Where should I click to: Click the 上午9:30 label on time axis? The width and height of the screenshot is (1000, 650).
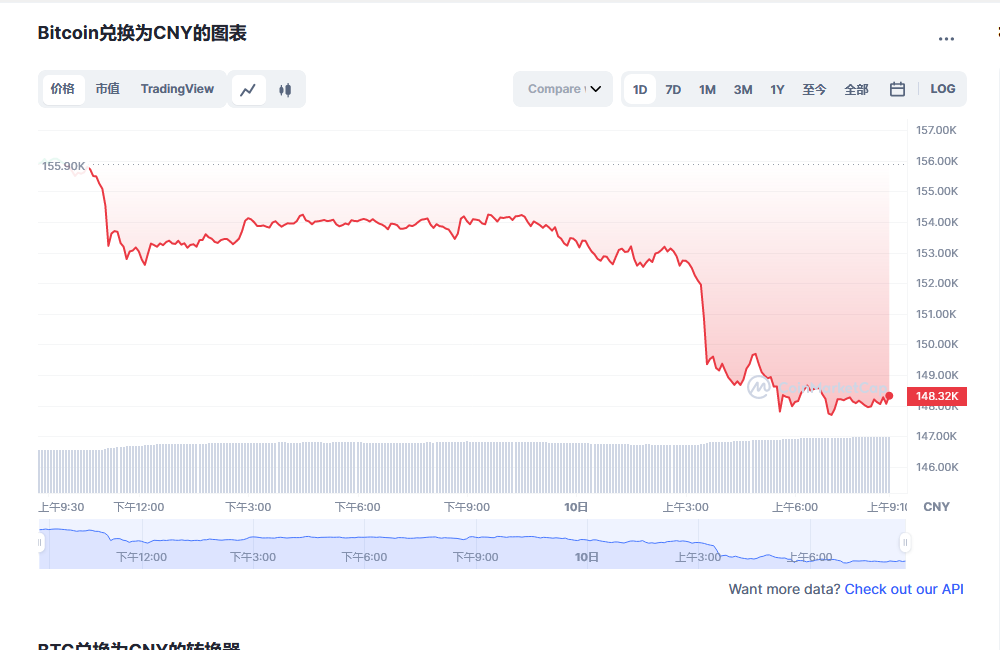coord(61,507)
